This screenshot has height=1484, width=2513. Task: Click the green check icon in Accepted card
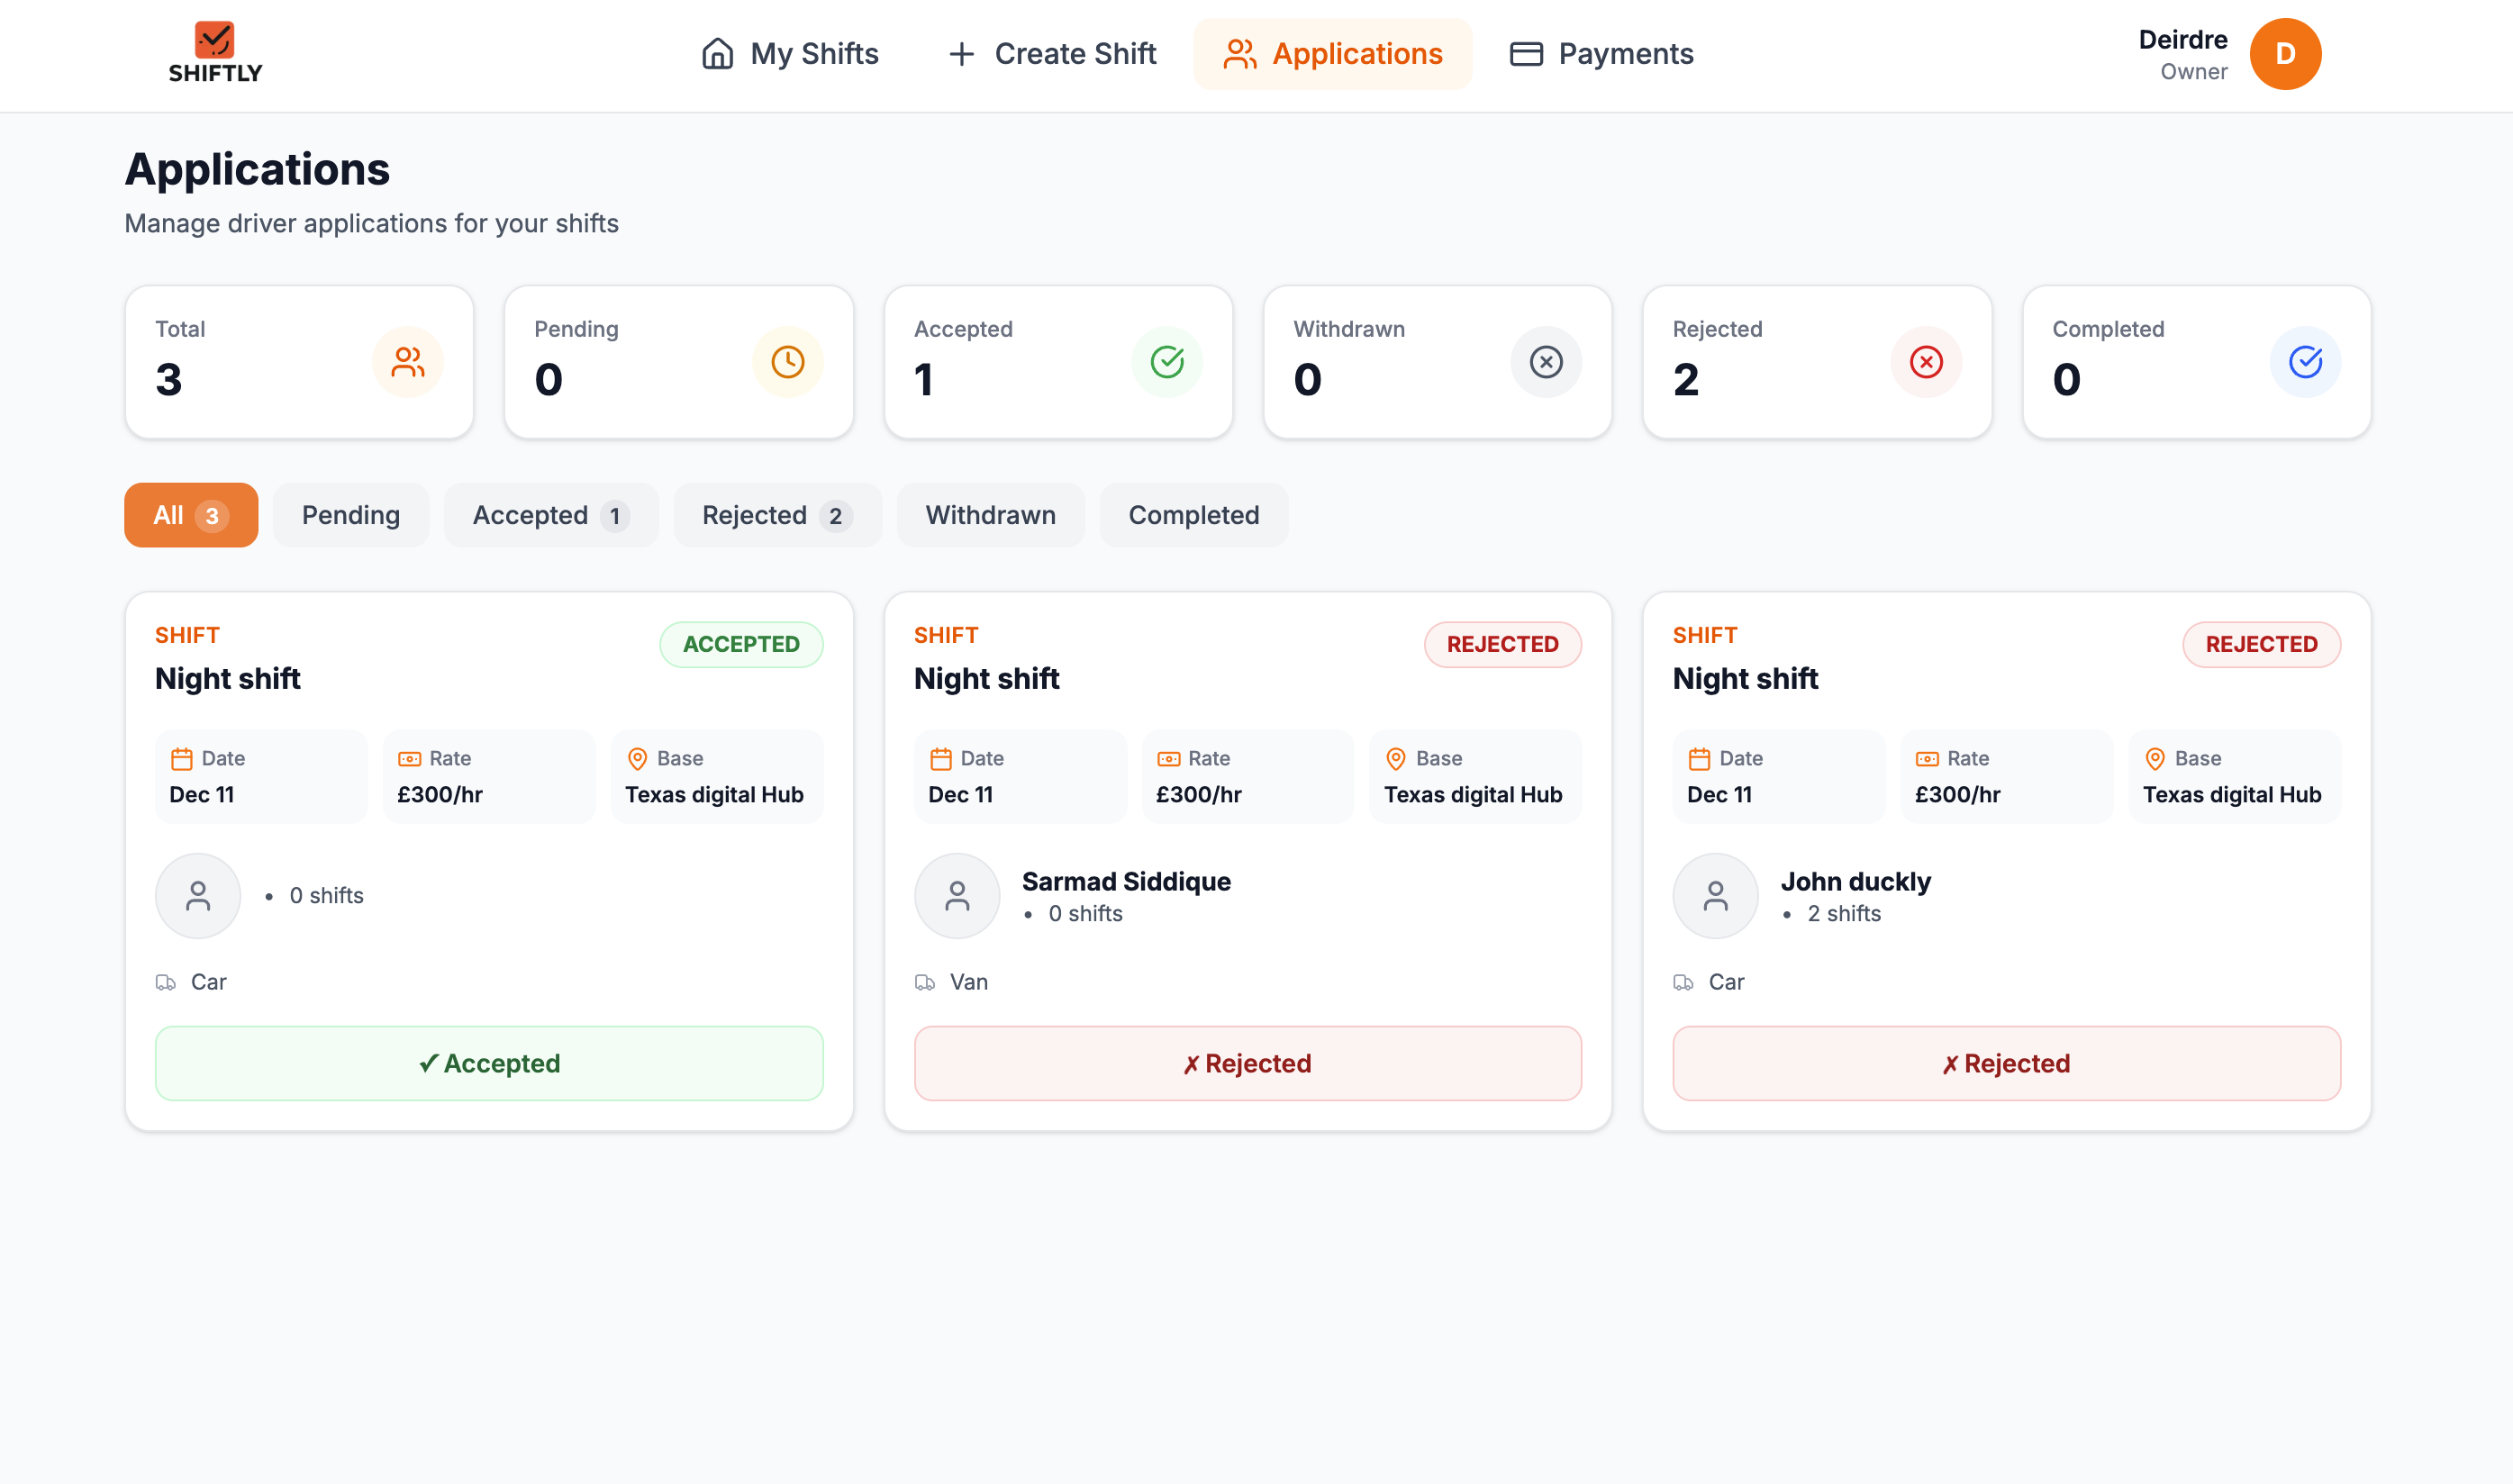(1167, 362)
